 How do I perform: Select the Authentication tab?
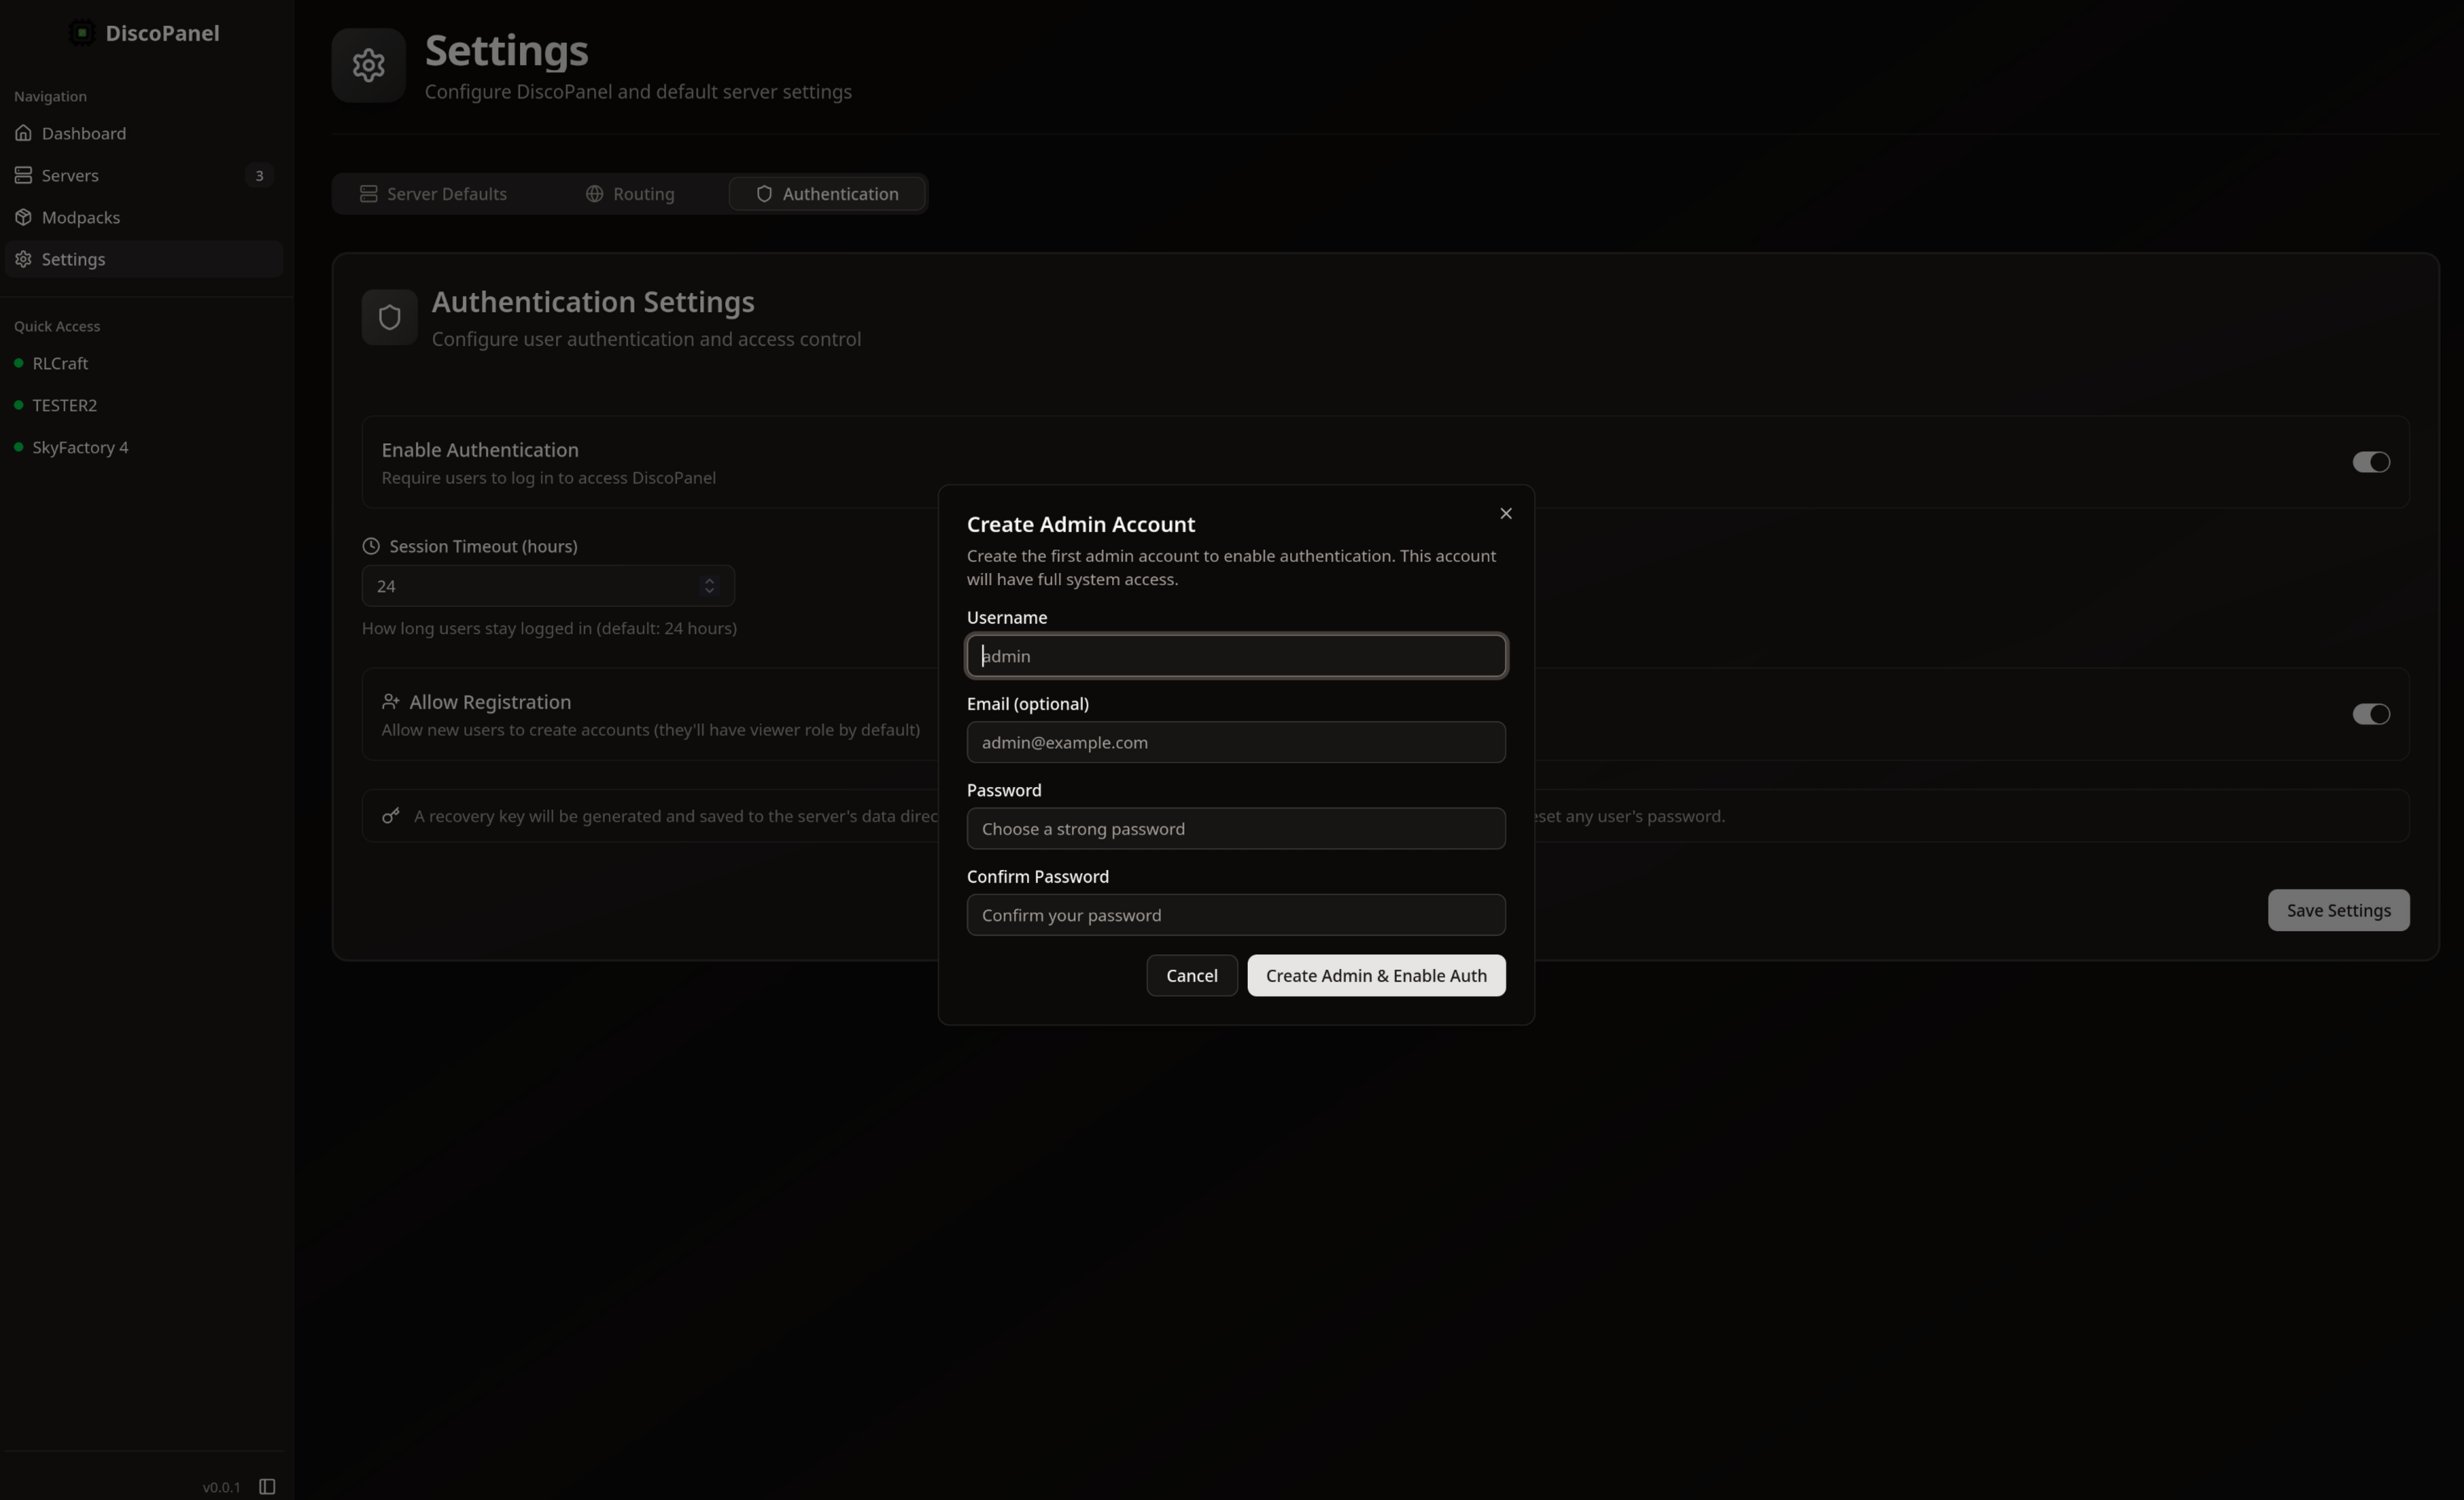(x=827, y=193)
